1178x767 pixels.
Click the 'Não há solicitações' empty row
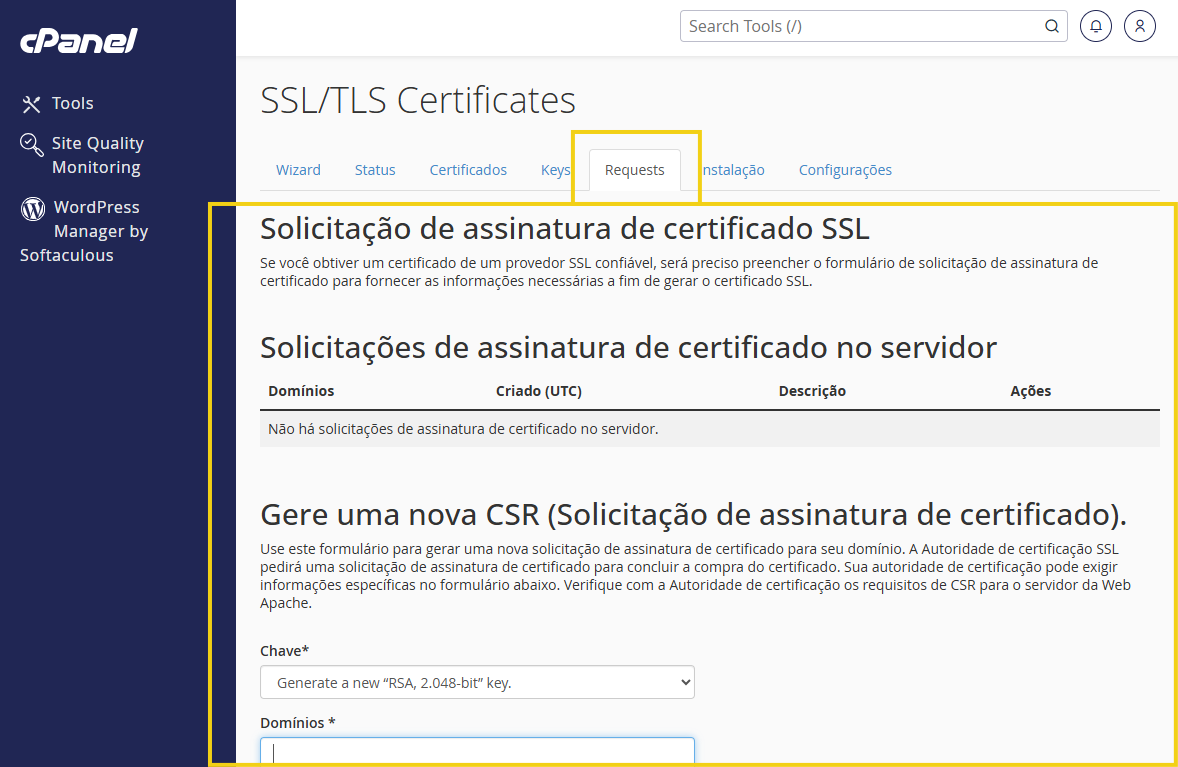(709, 429)
